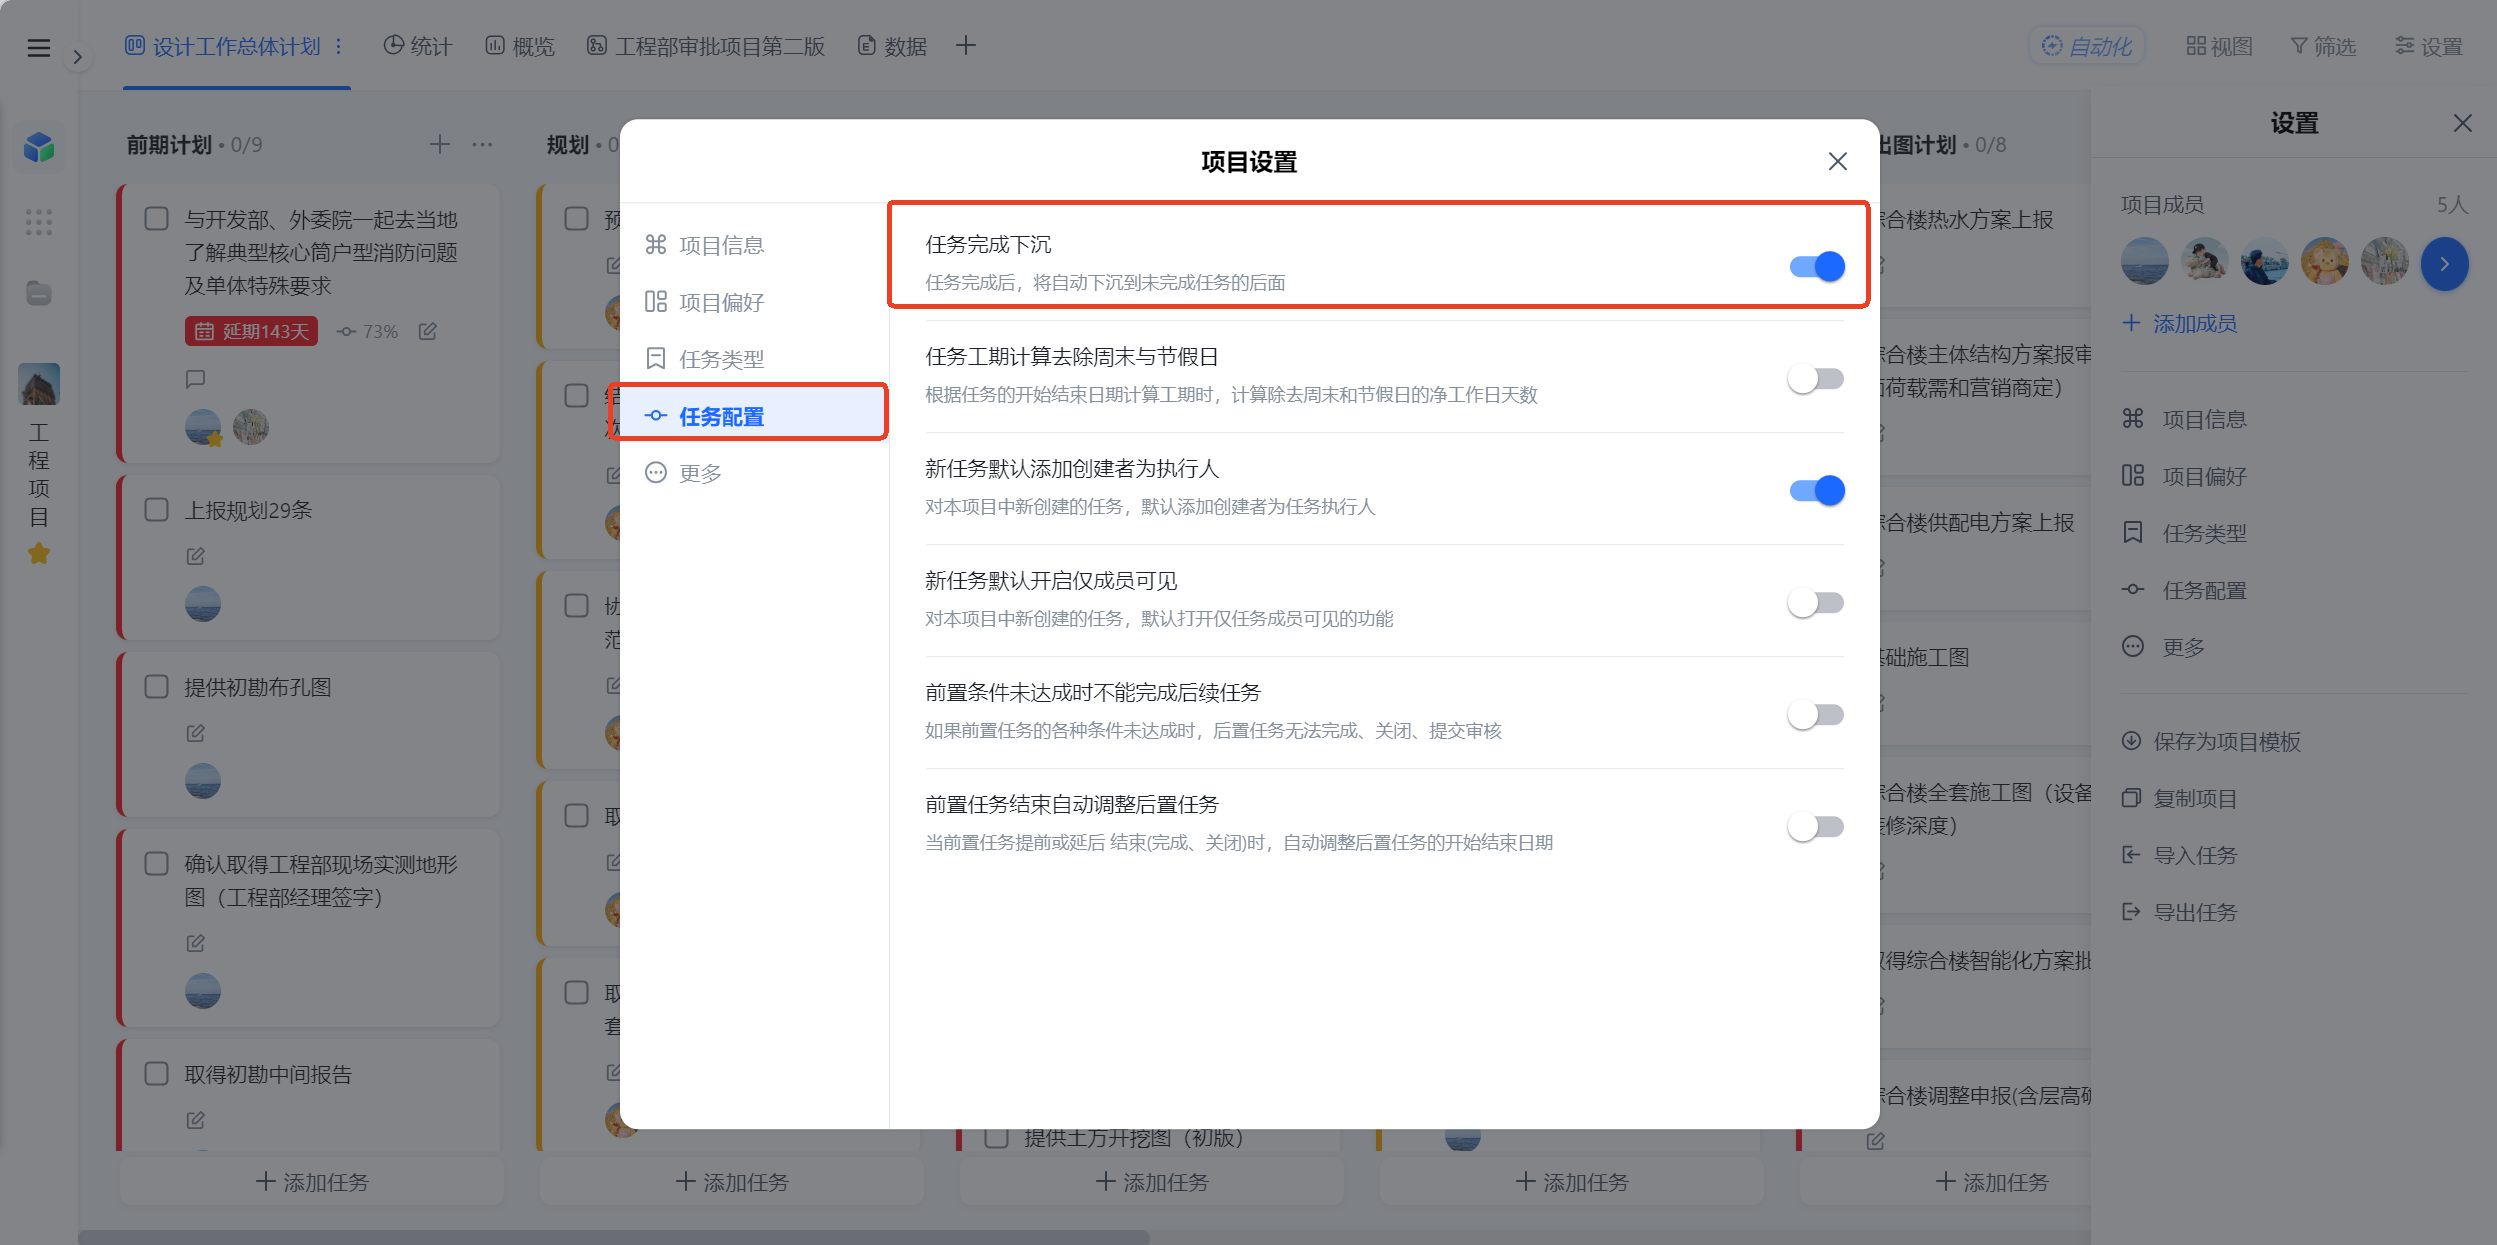The height and width of the screenshot is (1245, 2497).
Task: Click the yellow star favorite icon
Action: [39, 553]
